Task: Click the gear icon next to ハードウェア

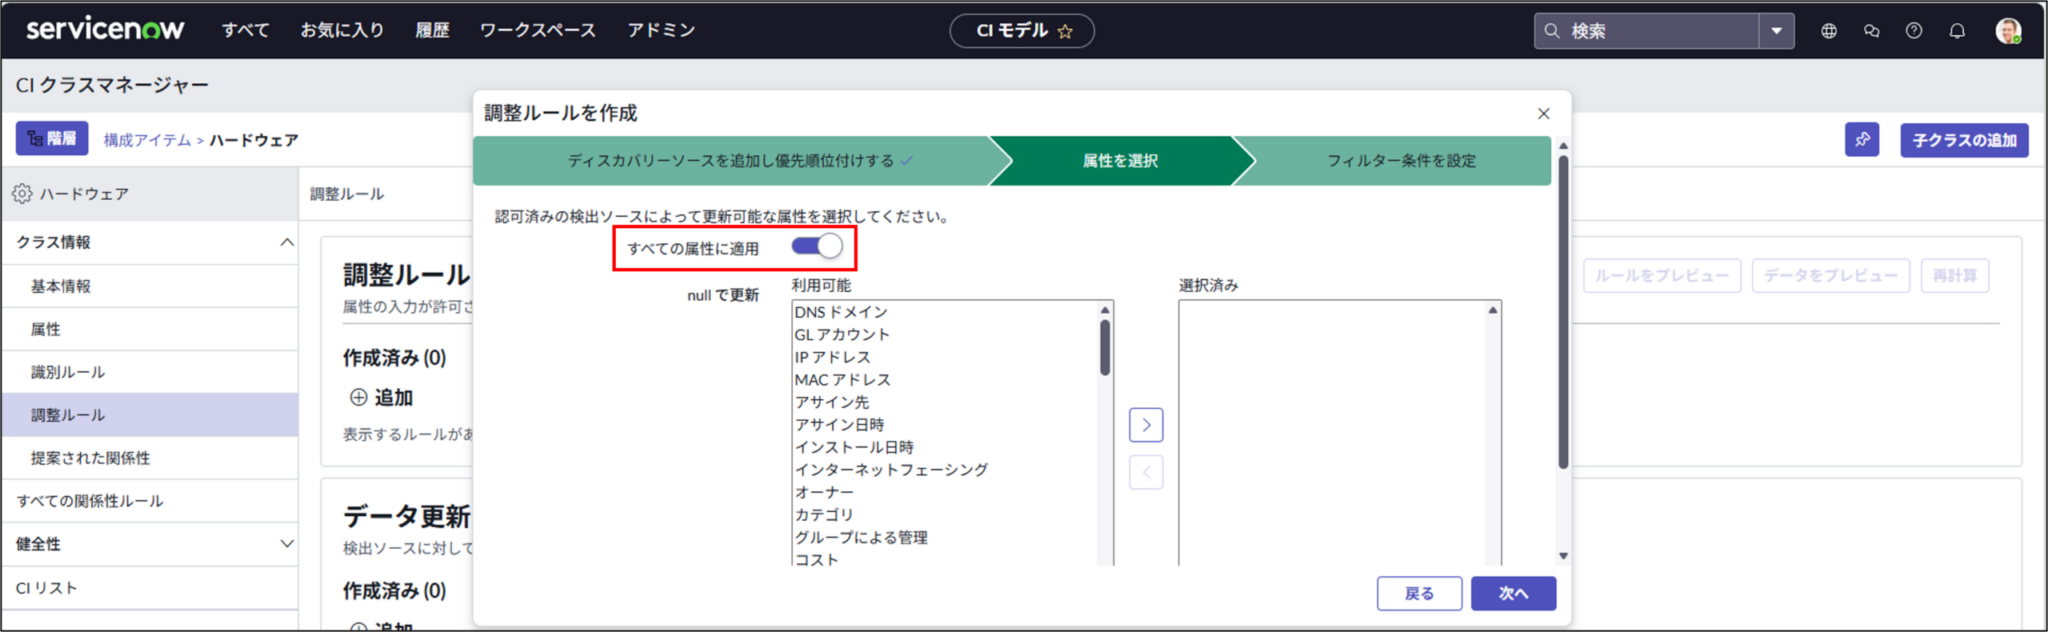Action: pos(22,194)
